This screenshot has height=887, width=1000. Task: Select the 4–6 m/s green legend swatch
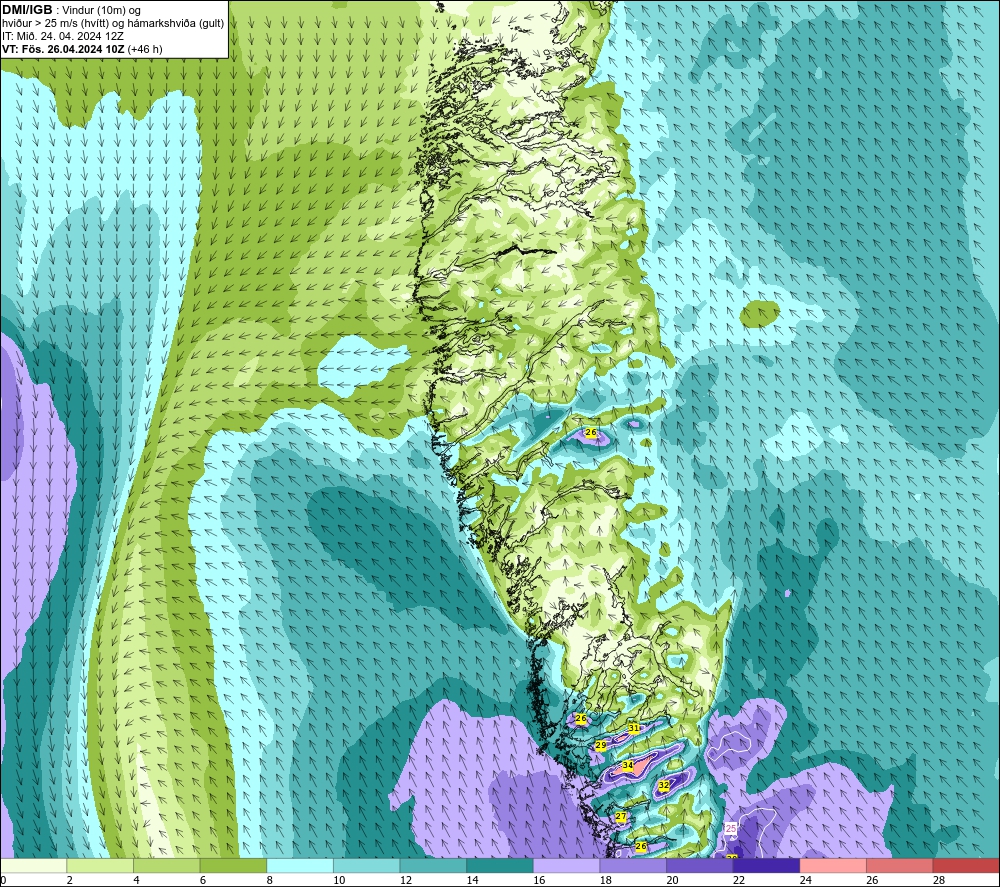tap(166, 865)
